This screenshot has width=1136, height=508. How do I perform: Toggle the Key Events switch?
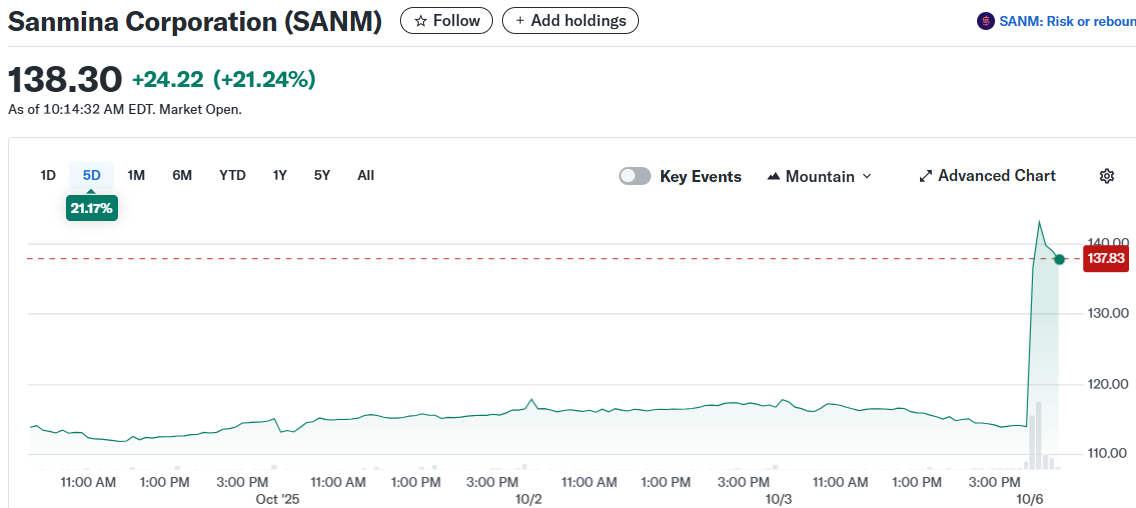[635, 176]
